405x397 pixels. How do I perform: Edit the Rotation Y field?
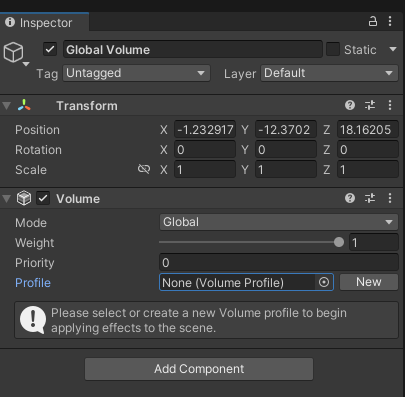[286, 149]
